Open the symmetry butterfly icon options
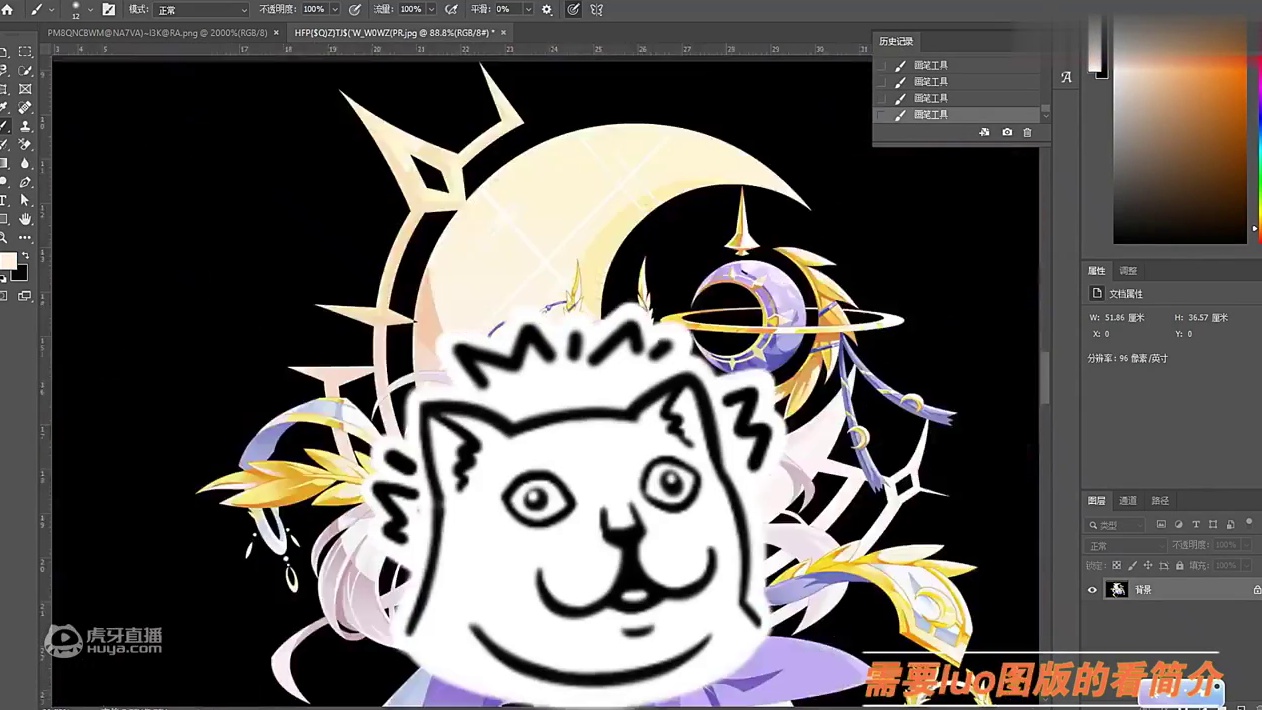Screen dimensions: 1262x710 (x=597, y=9)
